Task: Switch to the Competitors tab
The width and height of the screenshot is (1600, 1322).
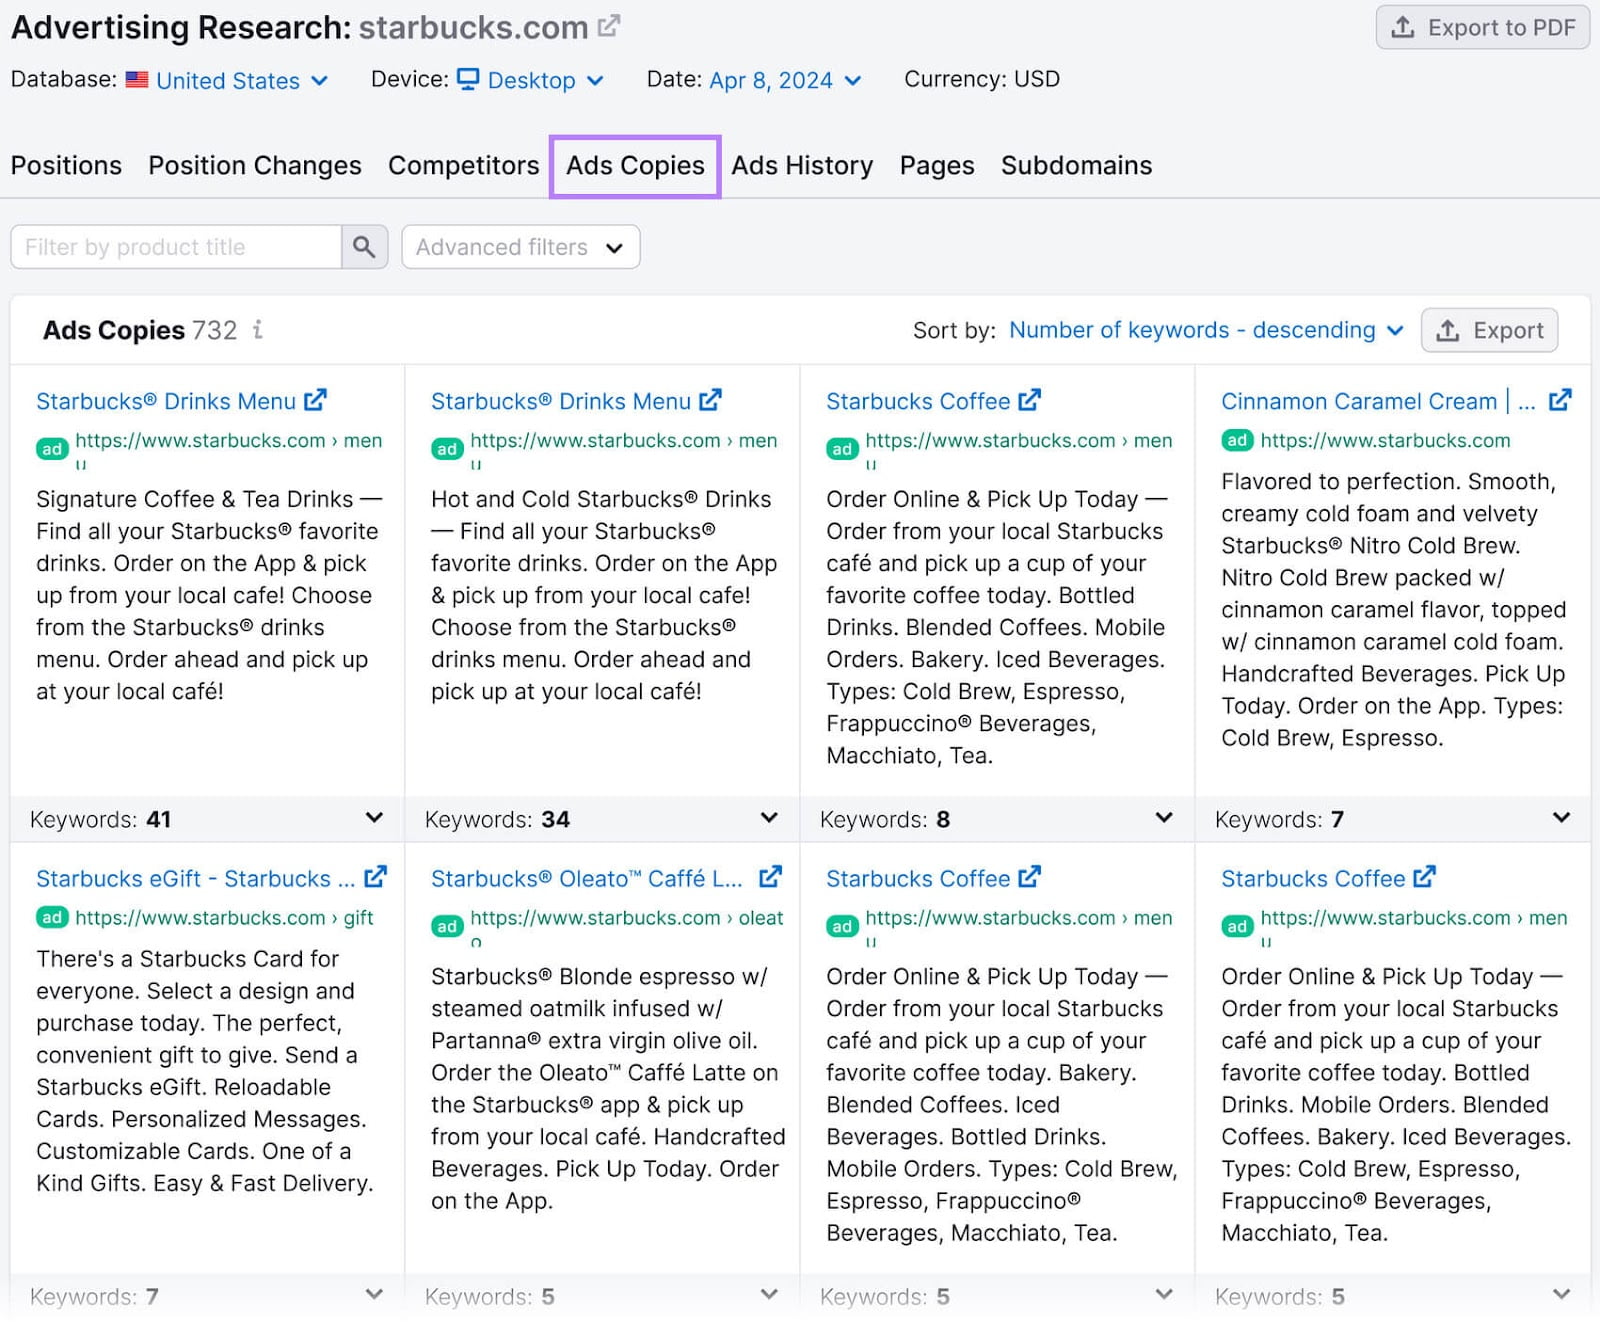Action: (x=463, y=165)
